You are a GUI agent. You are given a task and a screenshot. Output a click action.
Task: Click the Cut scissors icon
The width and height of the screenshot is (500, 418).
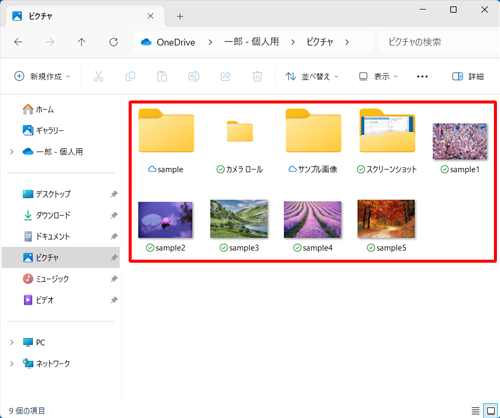98,77
